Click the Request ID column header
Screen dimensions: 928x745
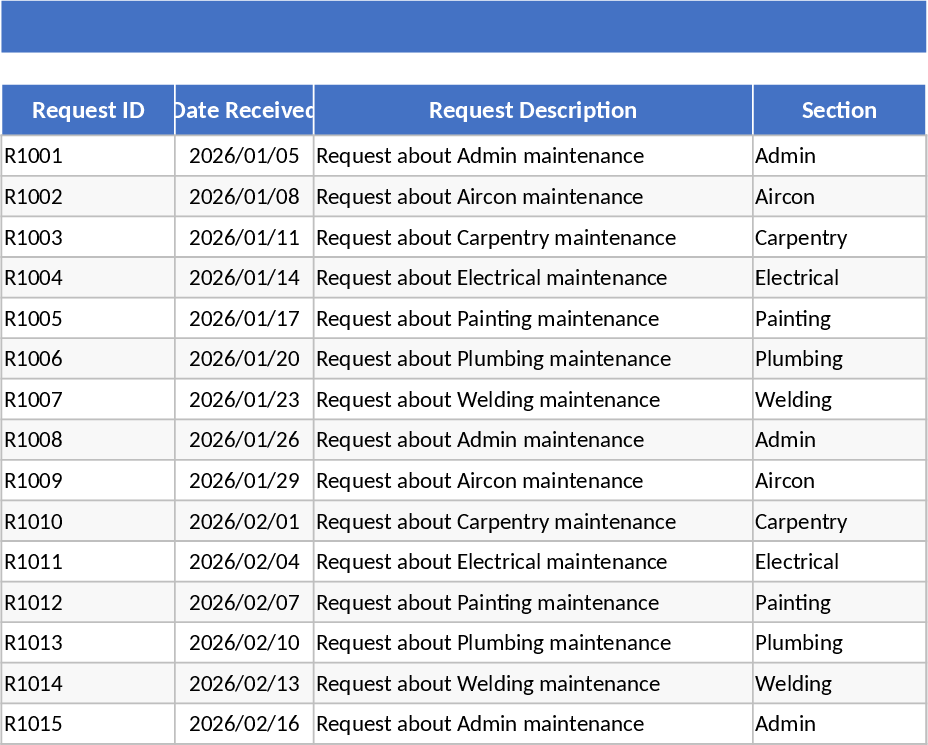pyautogui.click(x=88, y=110)
